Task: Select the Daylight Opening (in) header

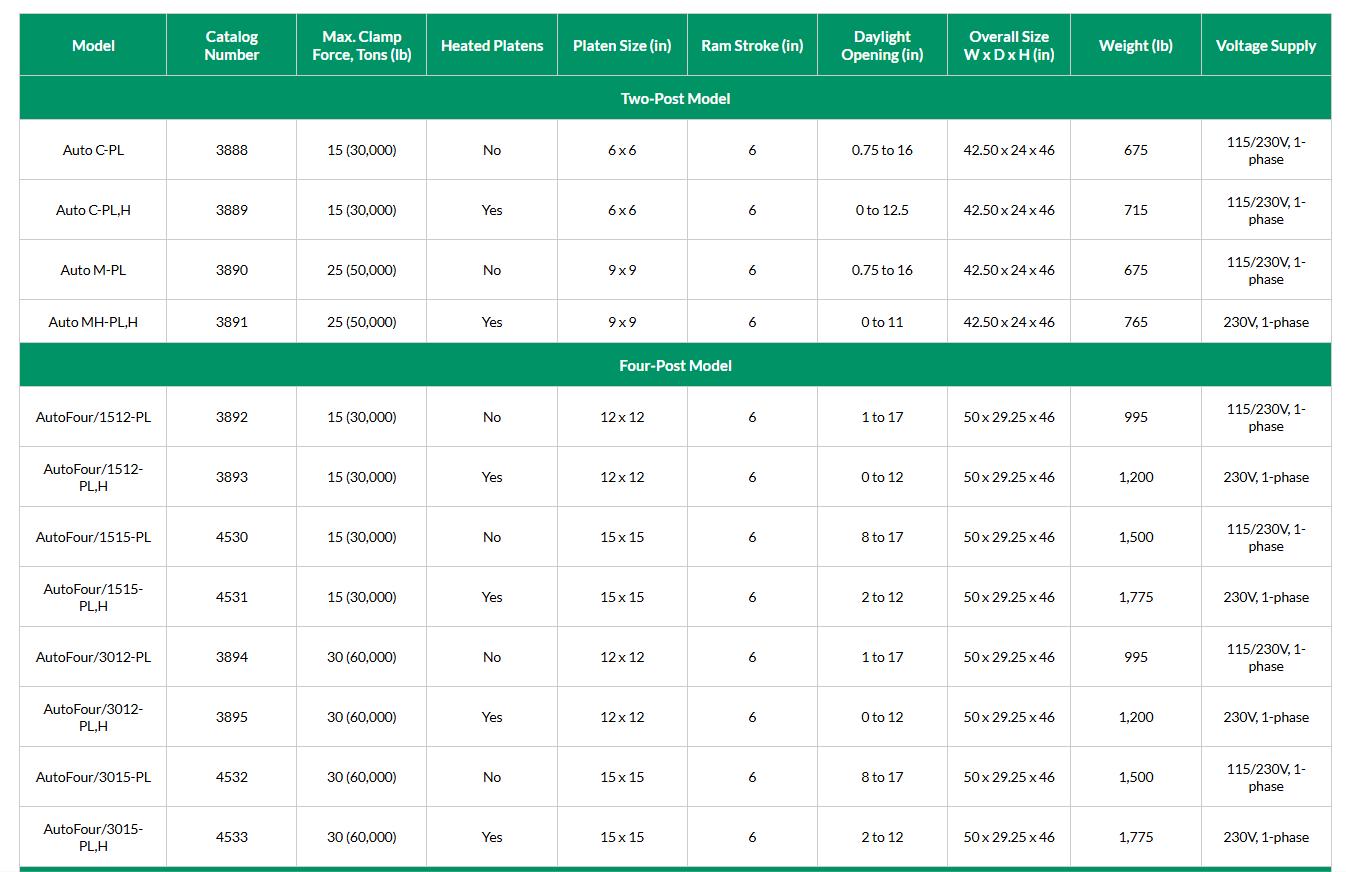Action: pos(882,45)
